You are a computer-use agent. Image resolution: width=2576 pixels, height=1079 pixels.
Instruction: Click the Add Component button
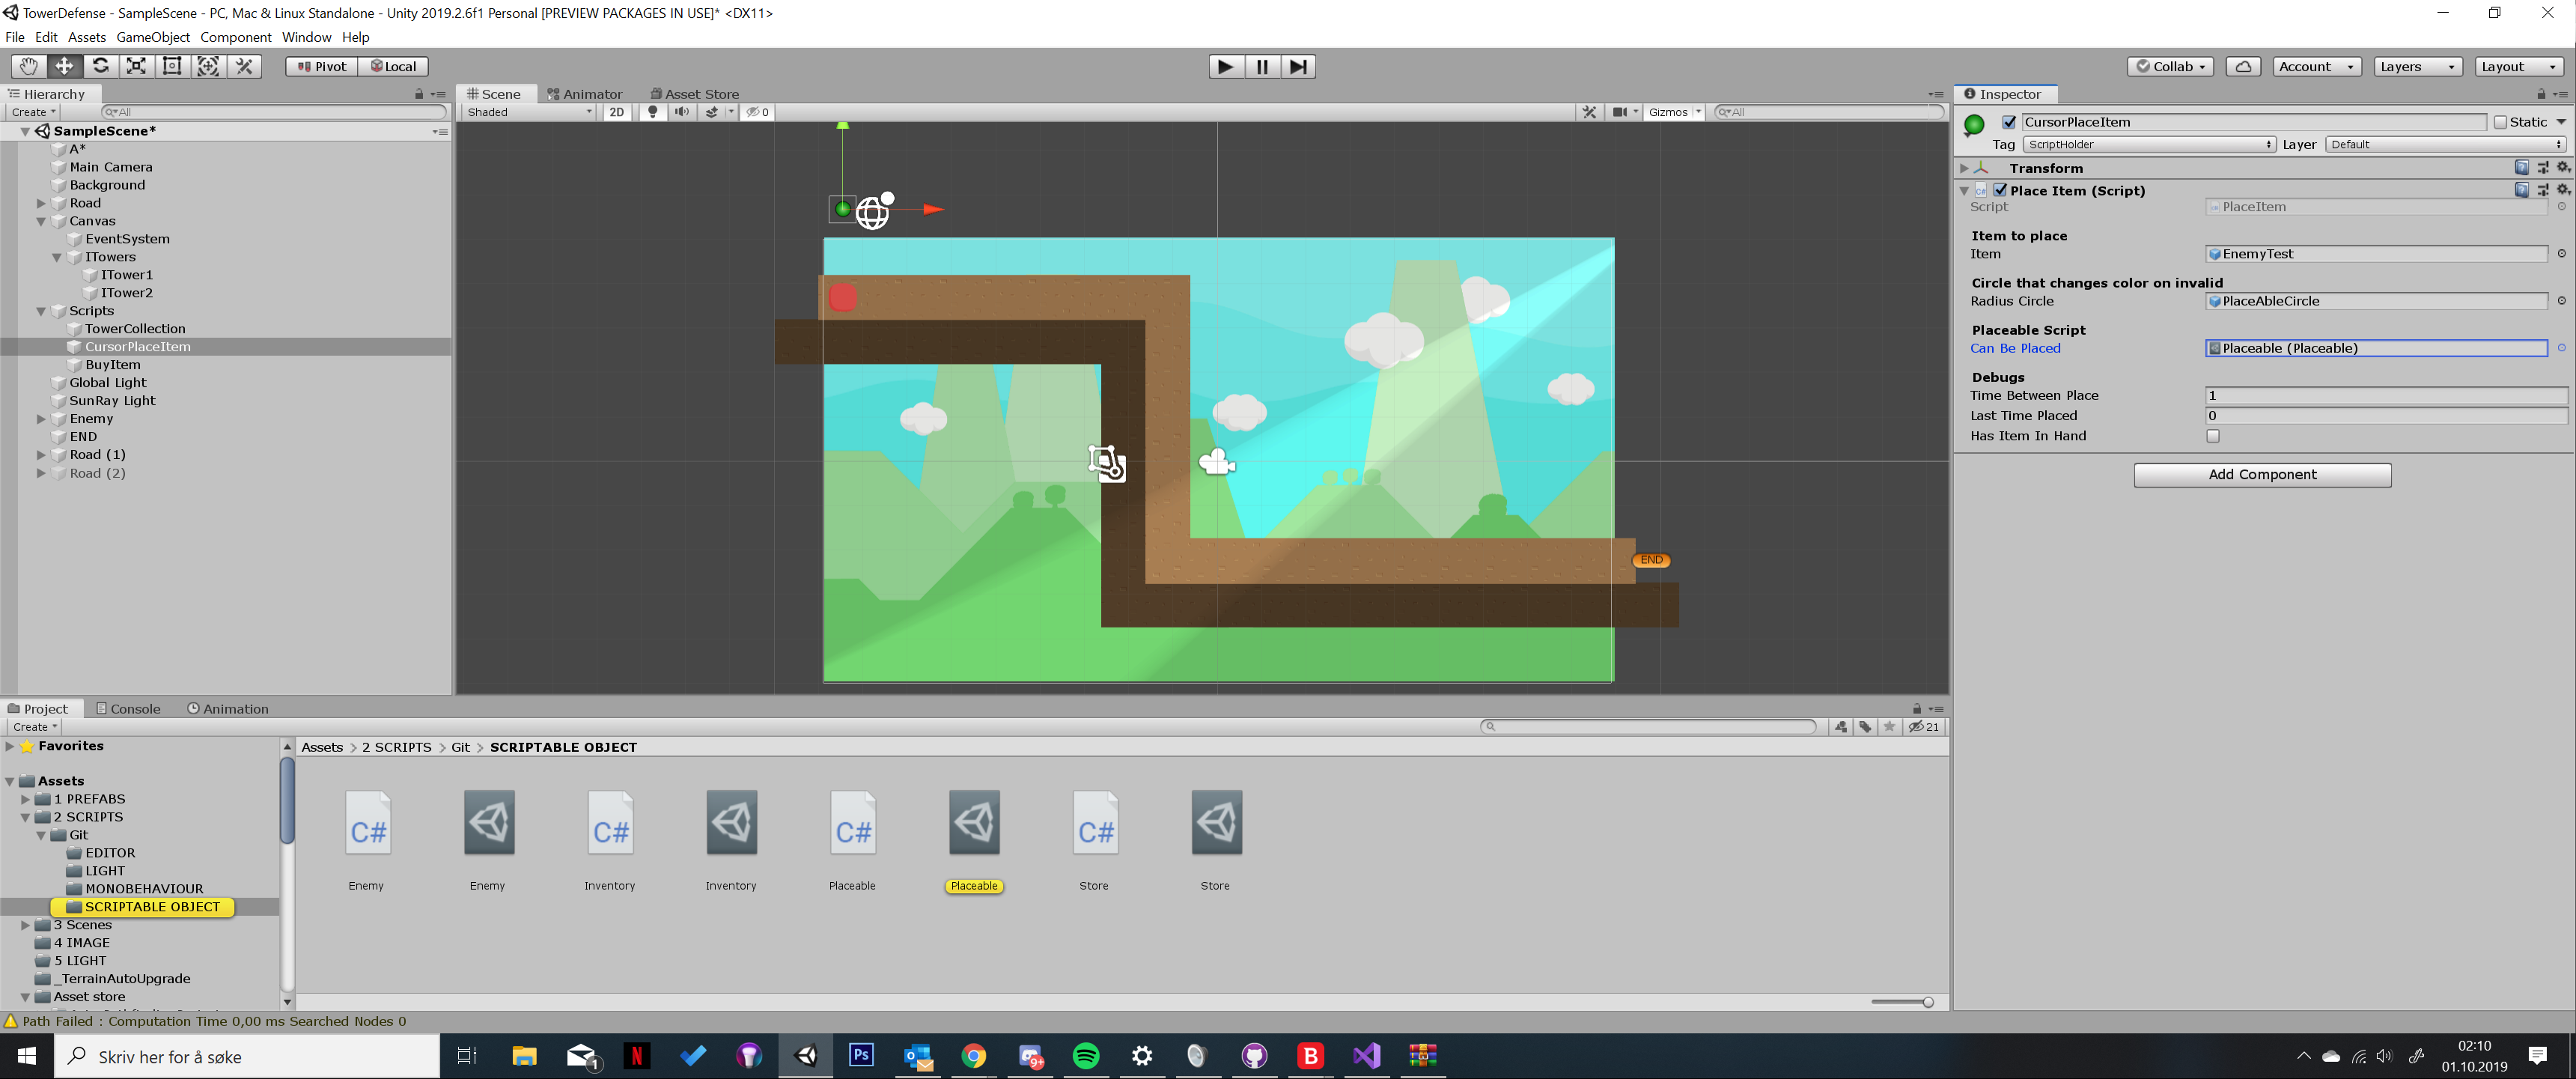click(x=2262, y=474)
